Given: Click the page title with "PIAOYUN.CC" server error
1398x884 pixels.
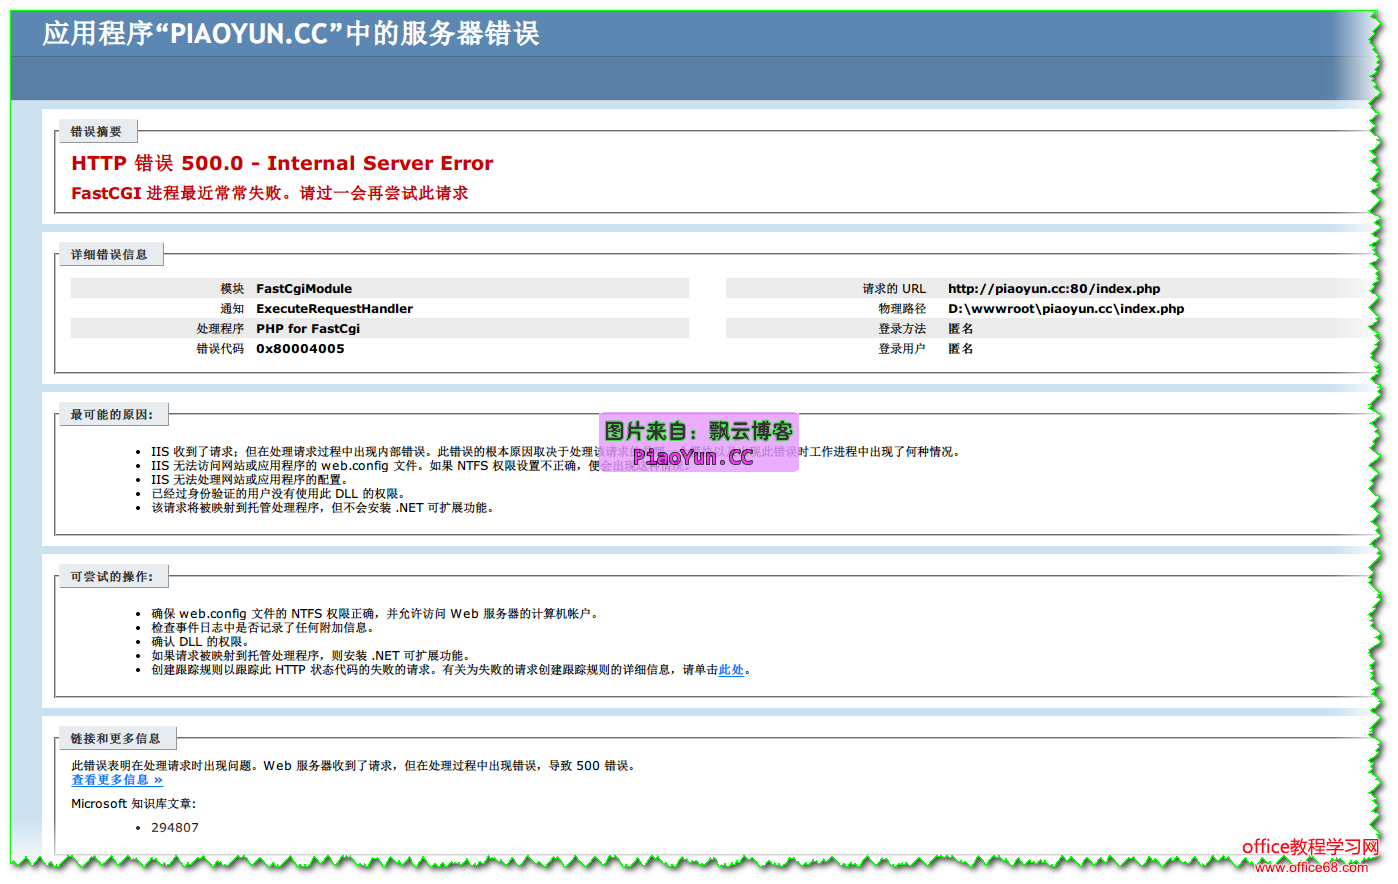Looking at the screenshot, I should pyautogui.click(x=291, y=34).
